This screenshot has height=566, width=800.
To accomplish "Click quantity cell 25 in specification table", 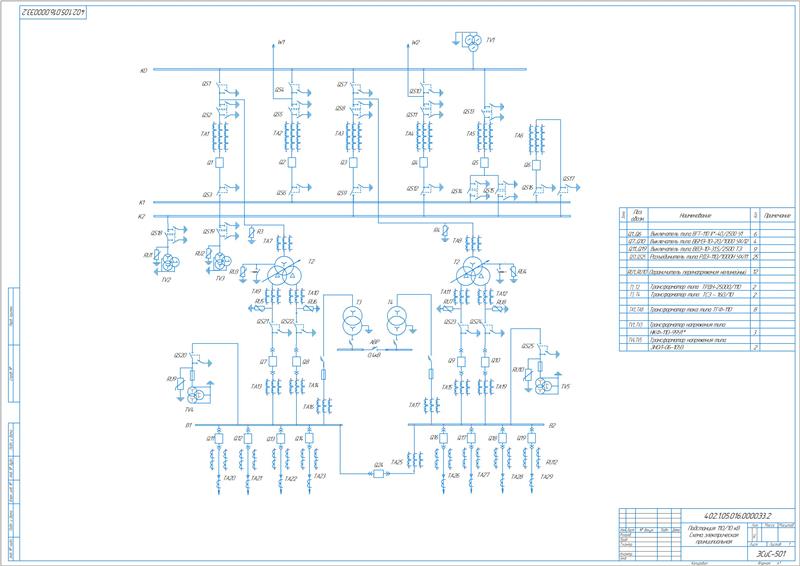I will point(755,256).
